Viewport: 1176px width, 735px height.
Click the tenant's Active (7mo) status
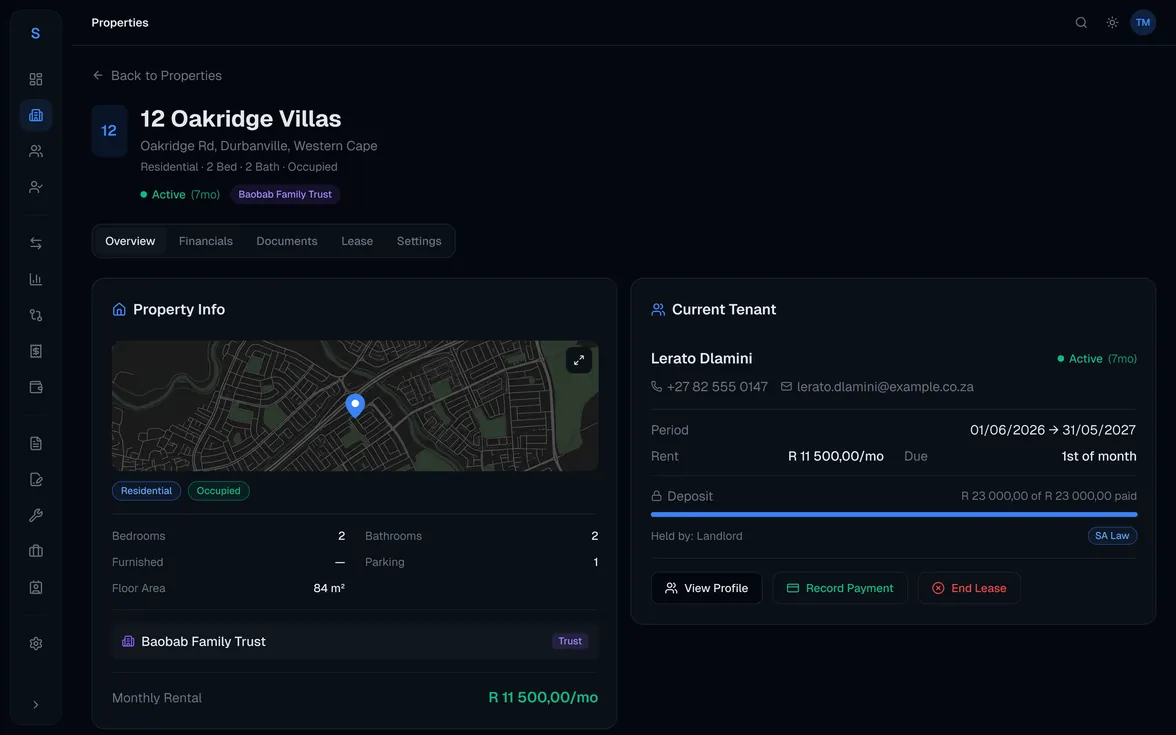click(x=1096, y=358)
